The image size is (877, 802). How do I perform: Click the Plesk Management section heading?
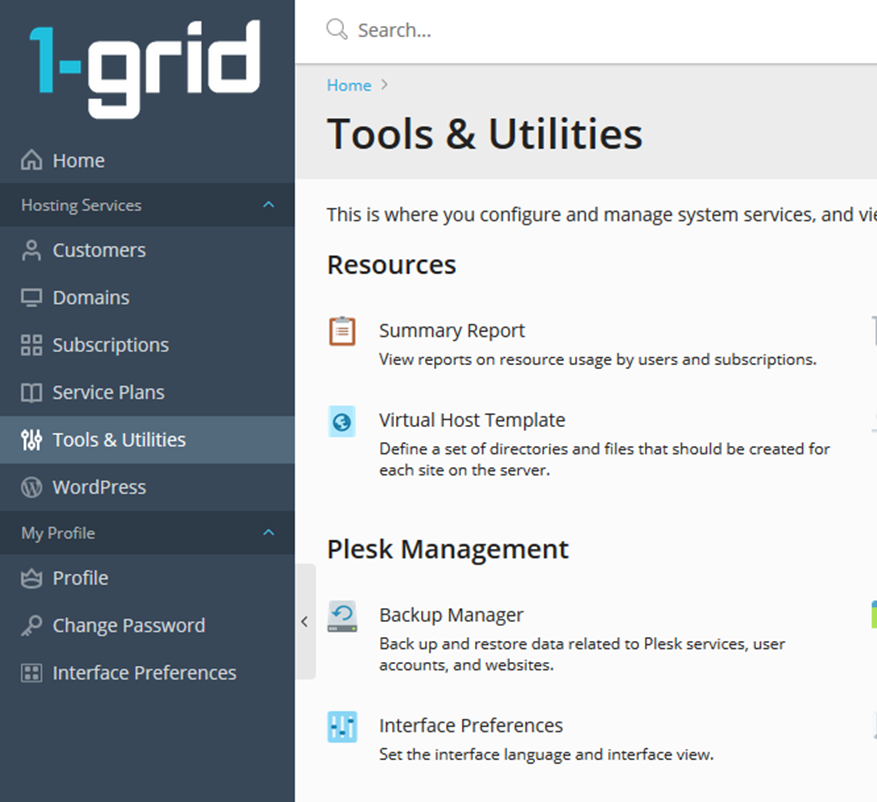[447, 549]
